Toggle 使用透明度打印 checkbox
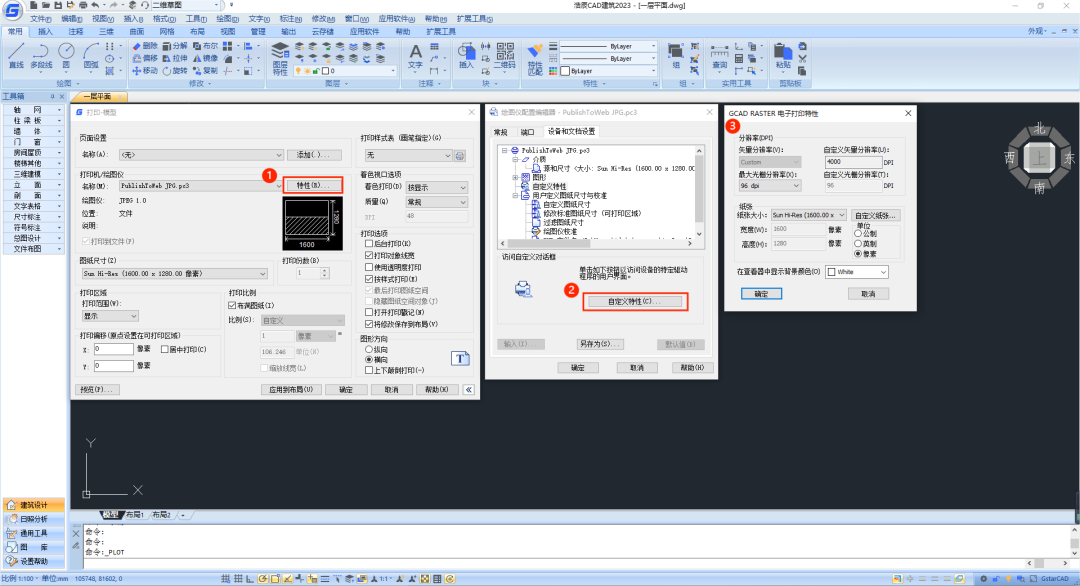This screenshot has width=1080, height=586. pos(369,267)
